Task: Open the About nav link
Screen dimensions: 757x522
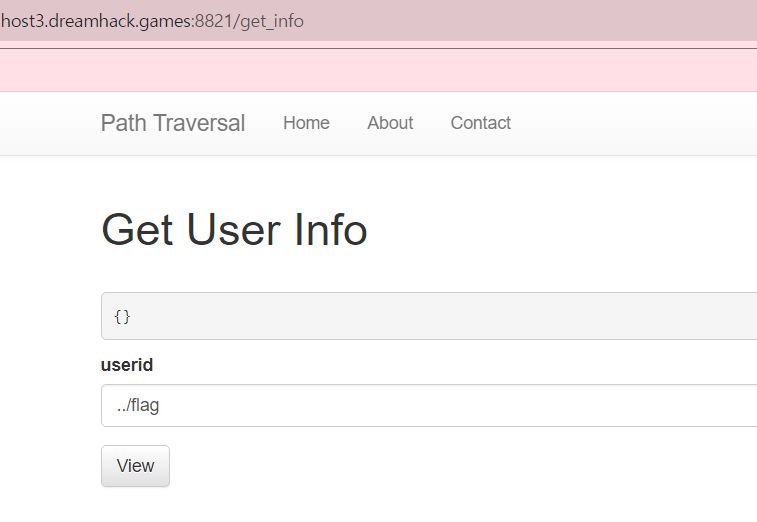Action: pos(390,123)
